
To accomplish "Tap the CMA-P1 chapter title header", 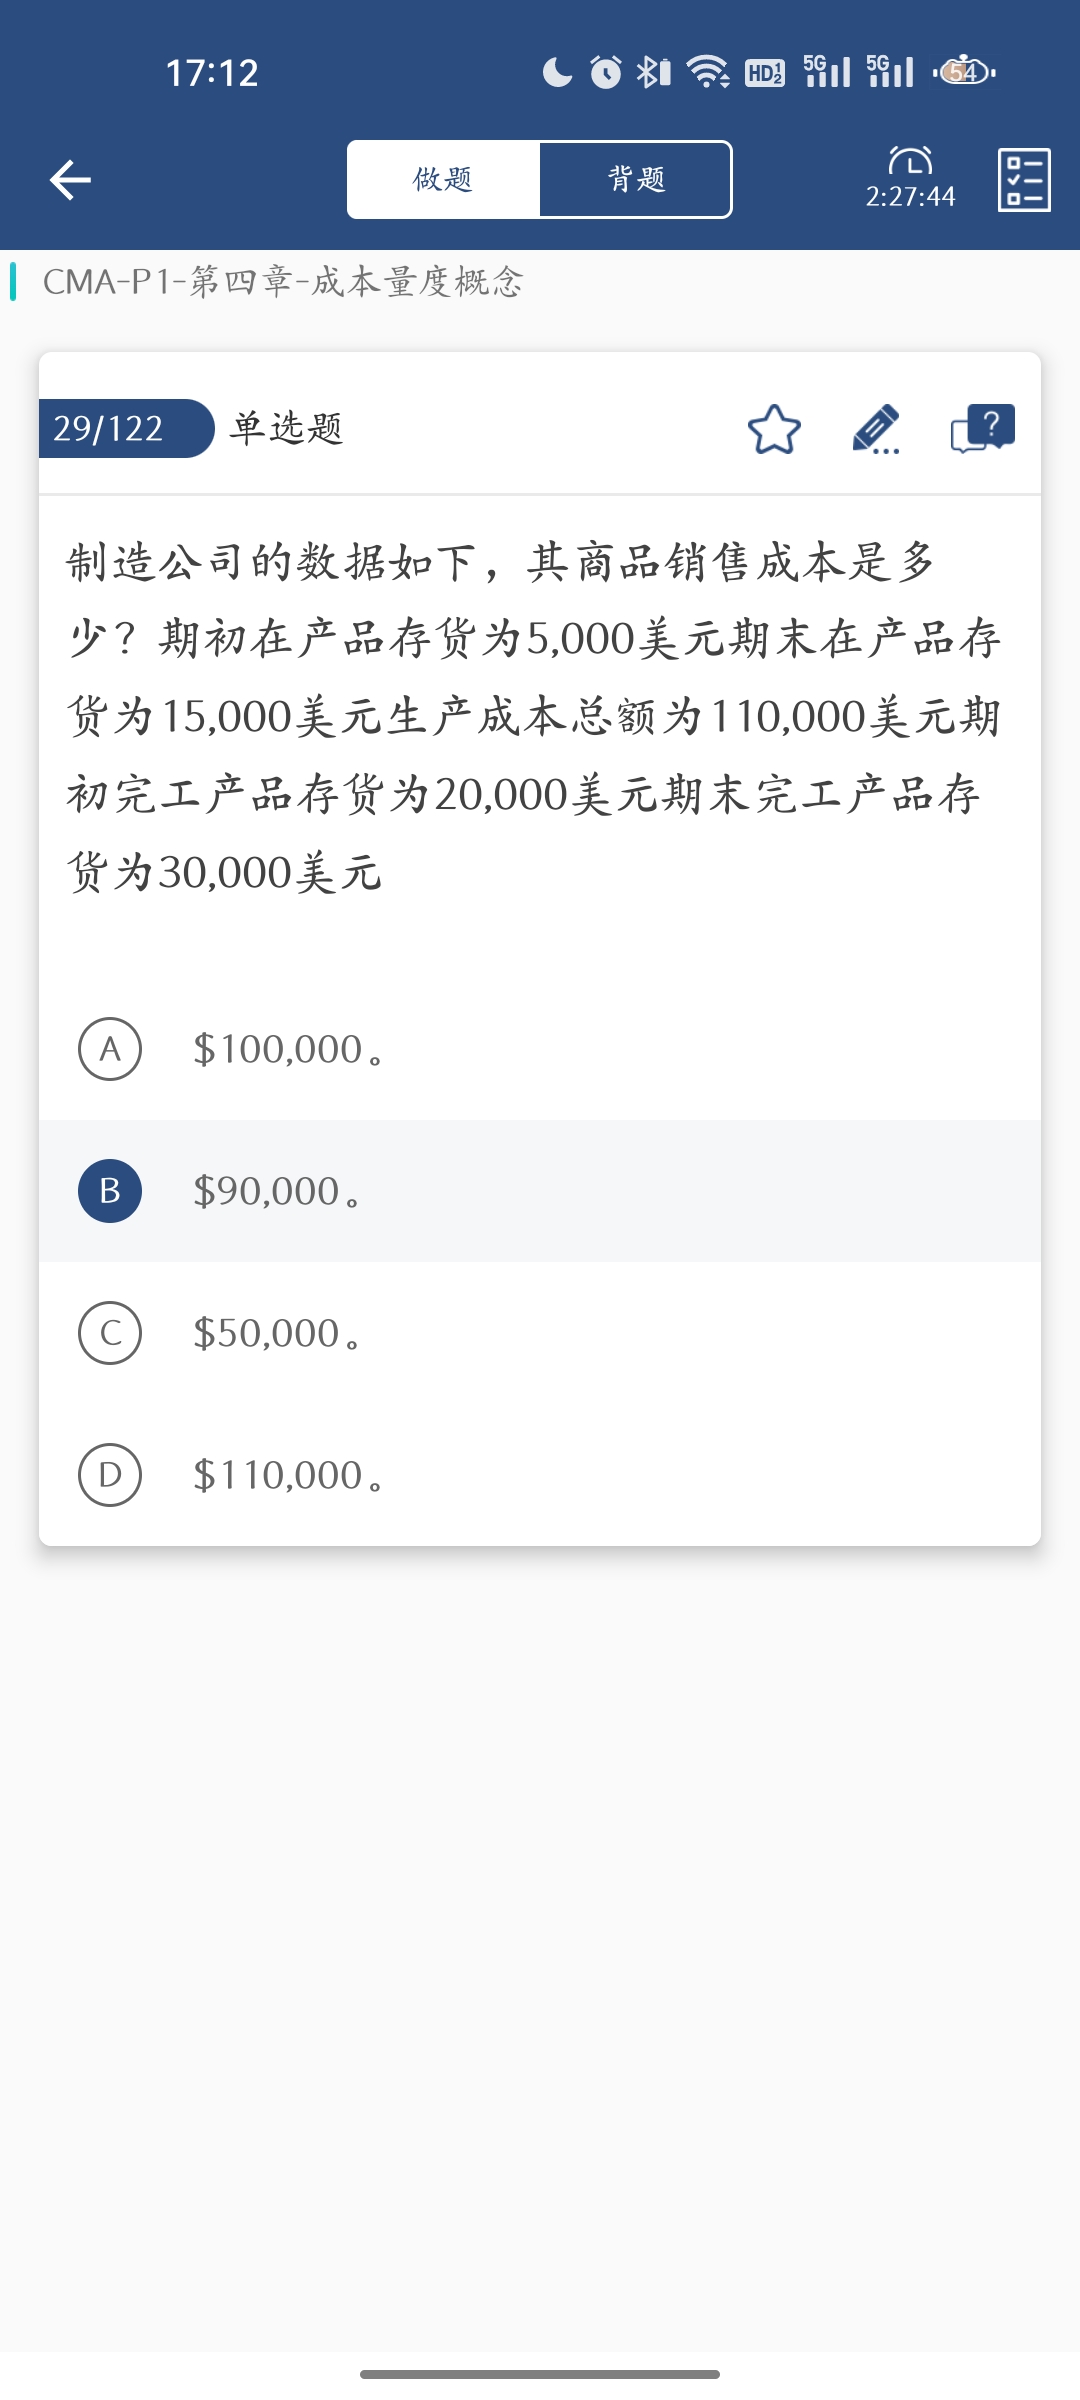I will tap(282, 282).
